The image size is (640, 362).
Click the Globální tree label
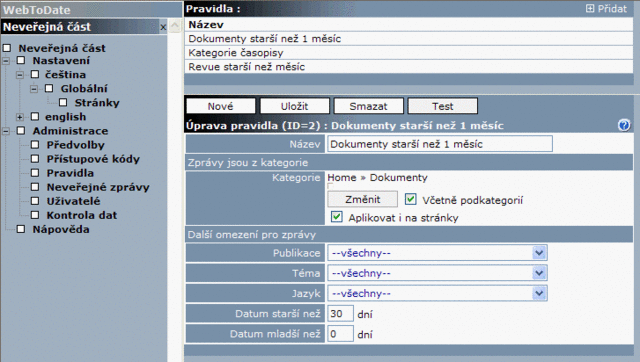click(x=84, y=89)
